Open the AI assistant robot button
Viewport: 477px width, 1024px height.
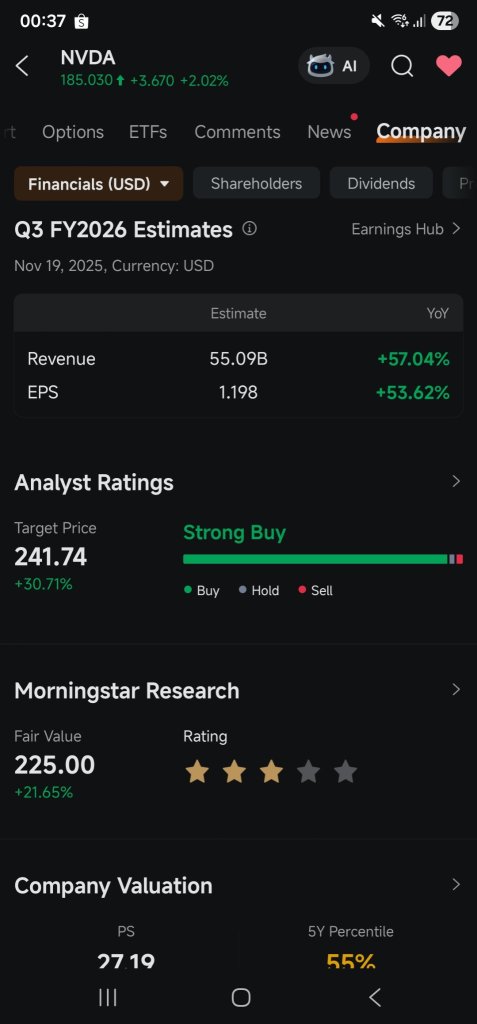click(334, 66)
